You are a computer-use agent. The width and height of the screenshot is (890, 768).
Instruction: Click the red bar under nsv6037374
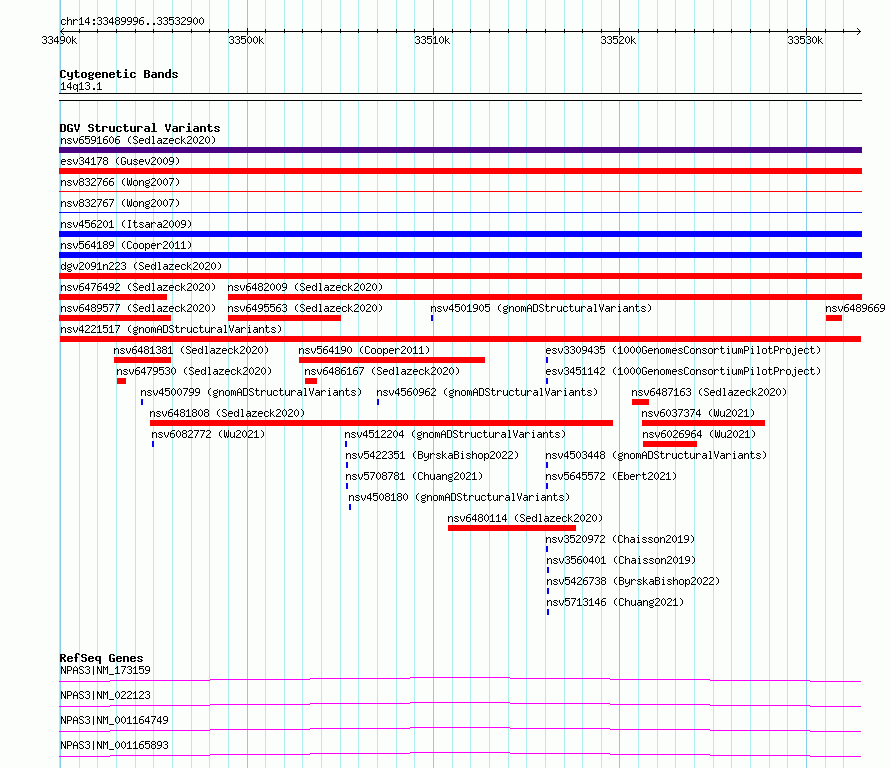pos(703,423)
